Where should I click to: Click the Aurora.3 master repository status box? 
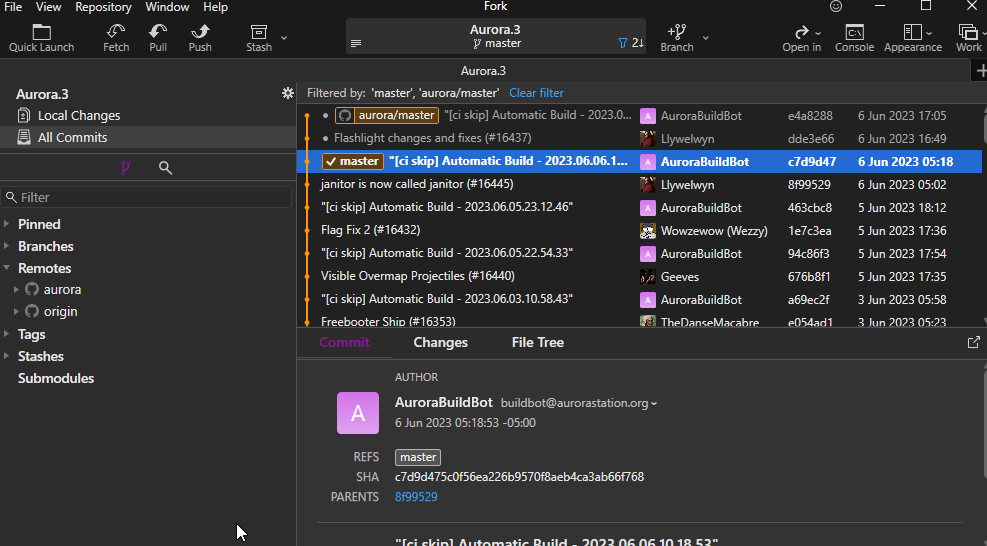pyautogui.click(x=496, y=36)
